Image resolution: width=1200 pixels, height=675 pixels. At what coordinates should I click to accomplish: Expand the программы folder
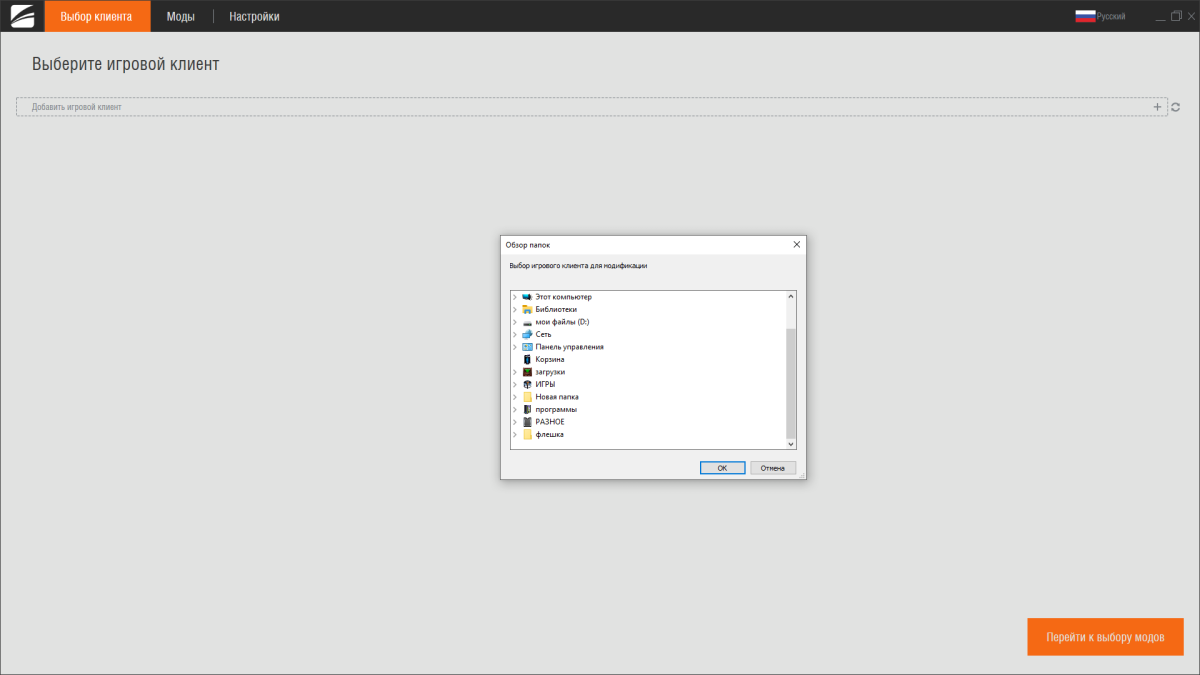click(515, 409)
